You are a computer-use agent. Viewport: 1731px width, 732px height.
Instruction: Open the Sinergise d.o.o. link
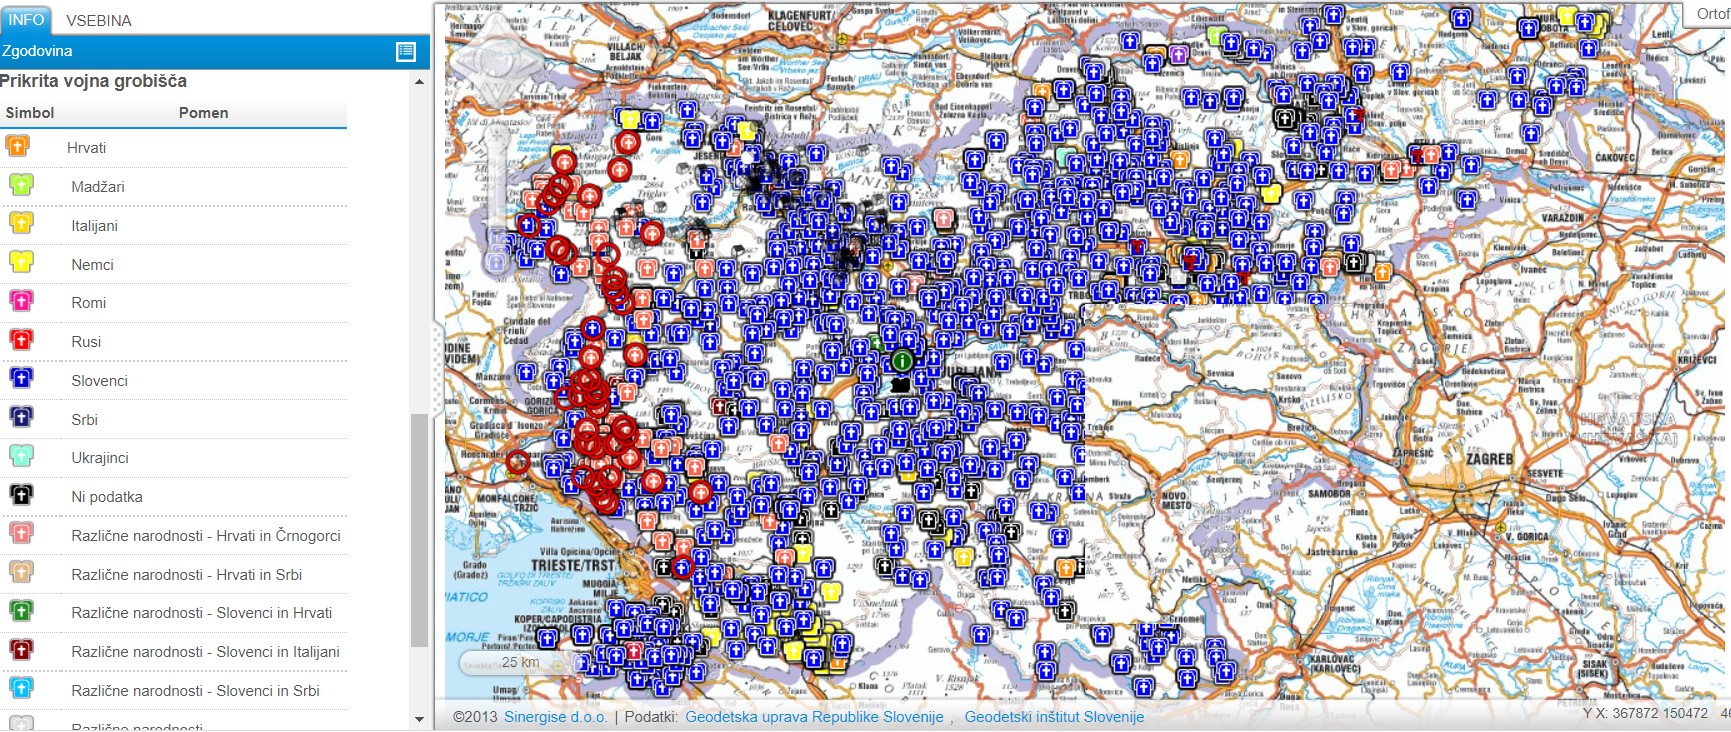tap(555, 717)
